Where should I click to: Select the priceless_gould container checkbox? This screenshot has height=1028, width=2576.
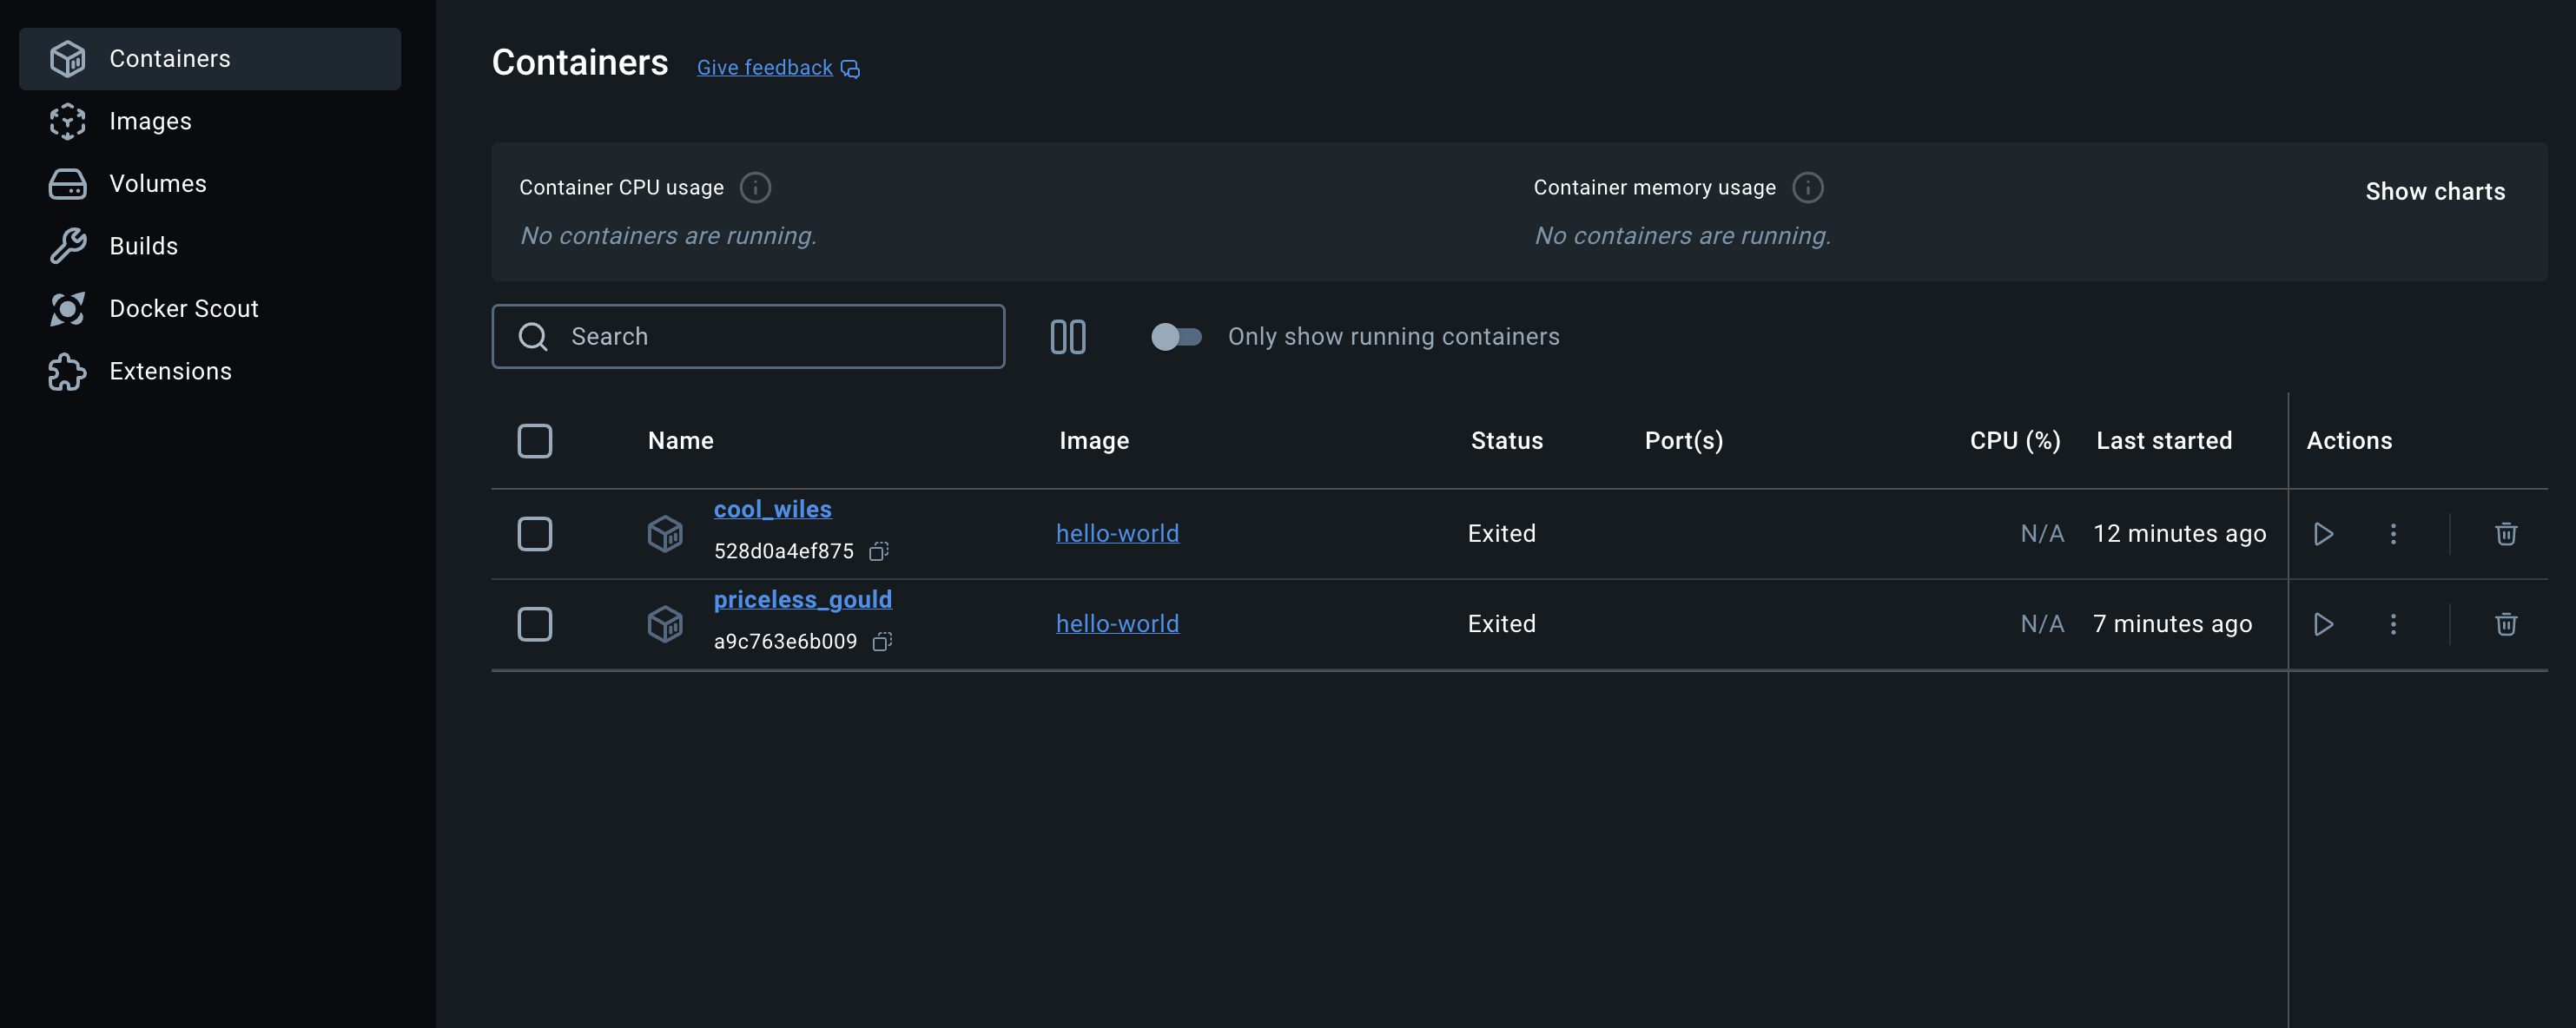pyautogui.click(x=535, y=624)
